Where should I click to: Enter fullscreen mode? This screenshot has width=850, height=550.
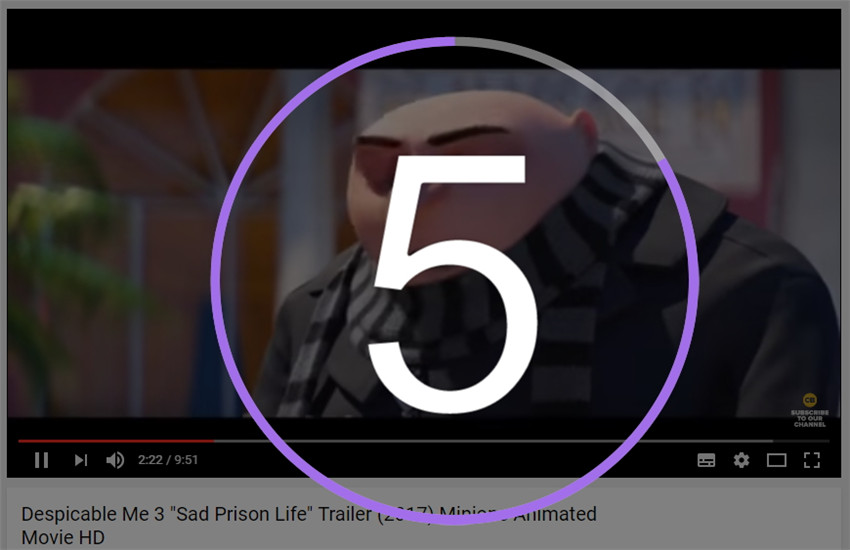(x=812, y=460)
